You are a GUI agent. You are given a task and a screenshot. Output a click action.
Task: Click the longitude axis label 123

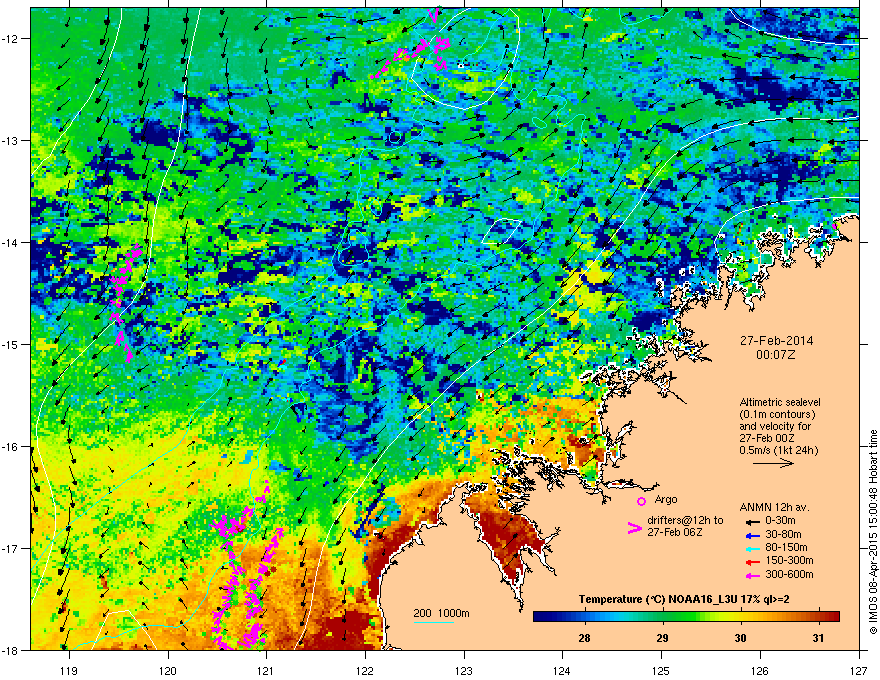[x=464, y=670]
